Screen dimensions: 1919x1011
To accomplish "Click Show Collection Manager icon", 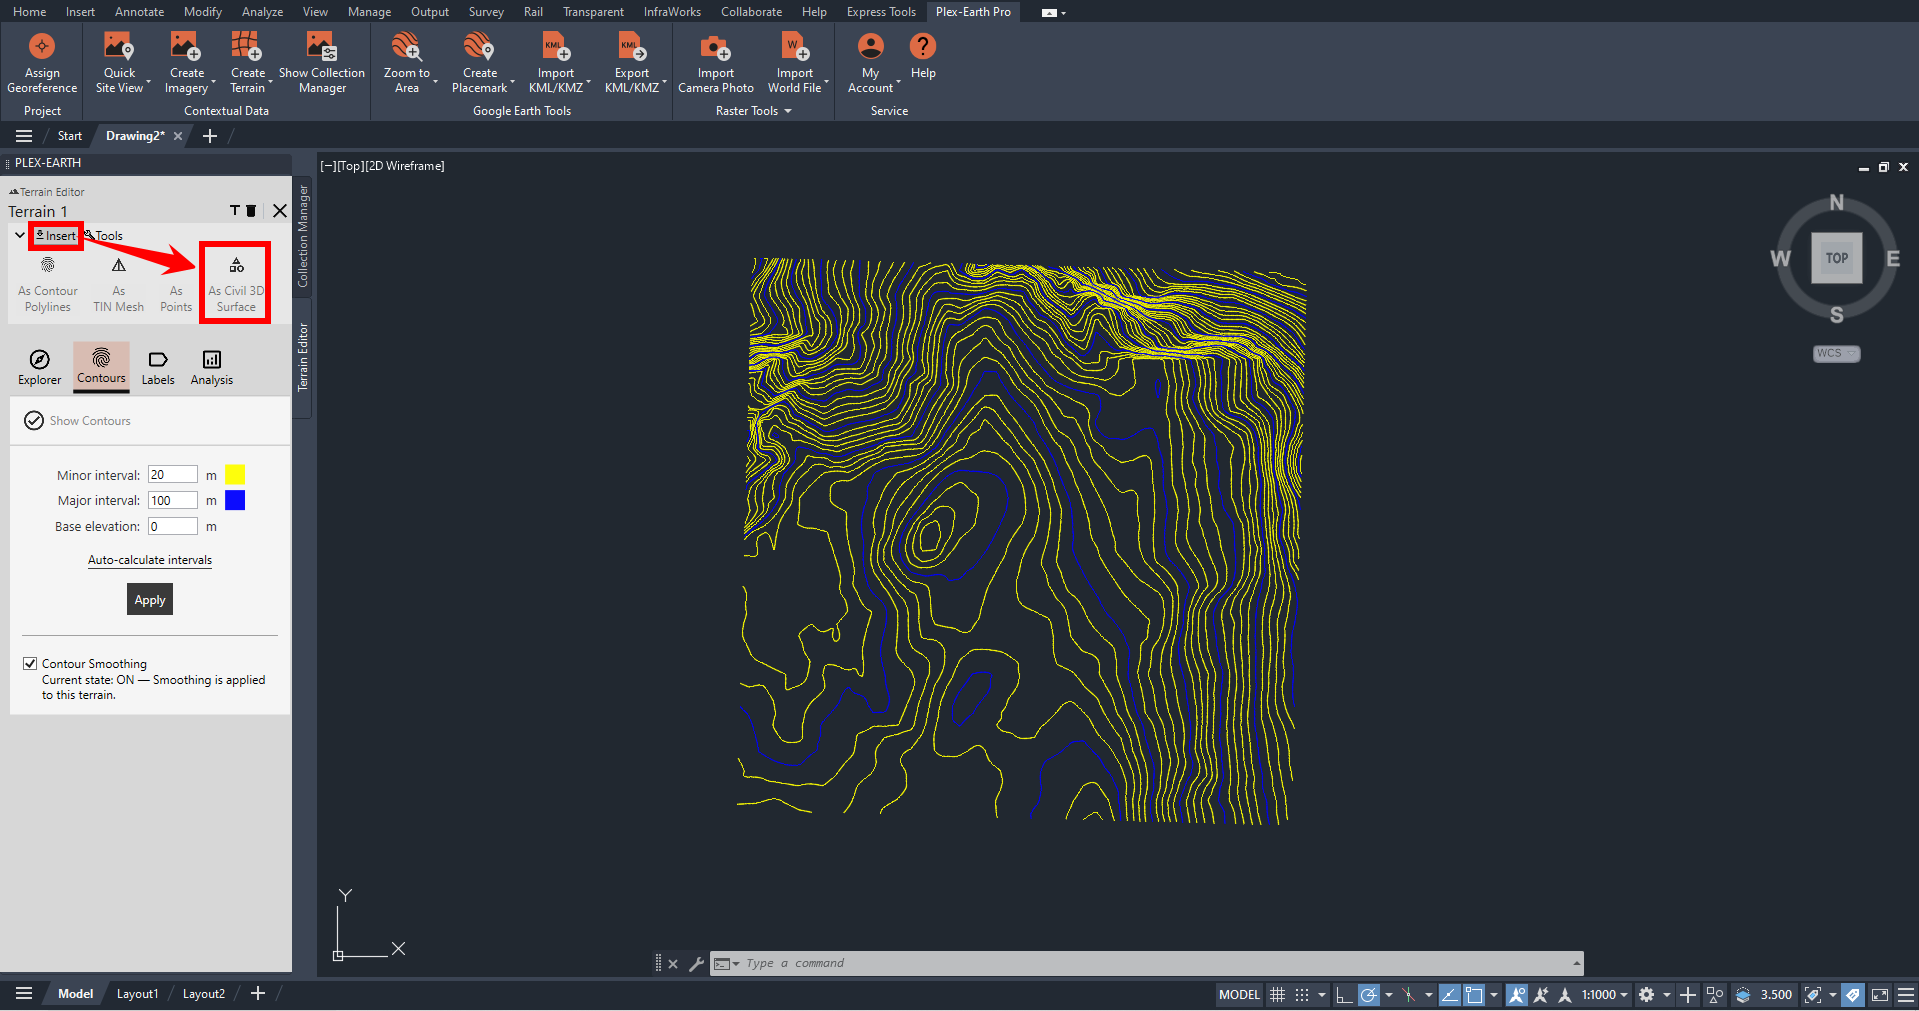I will click(321, 48).
